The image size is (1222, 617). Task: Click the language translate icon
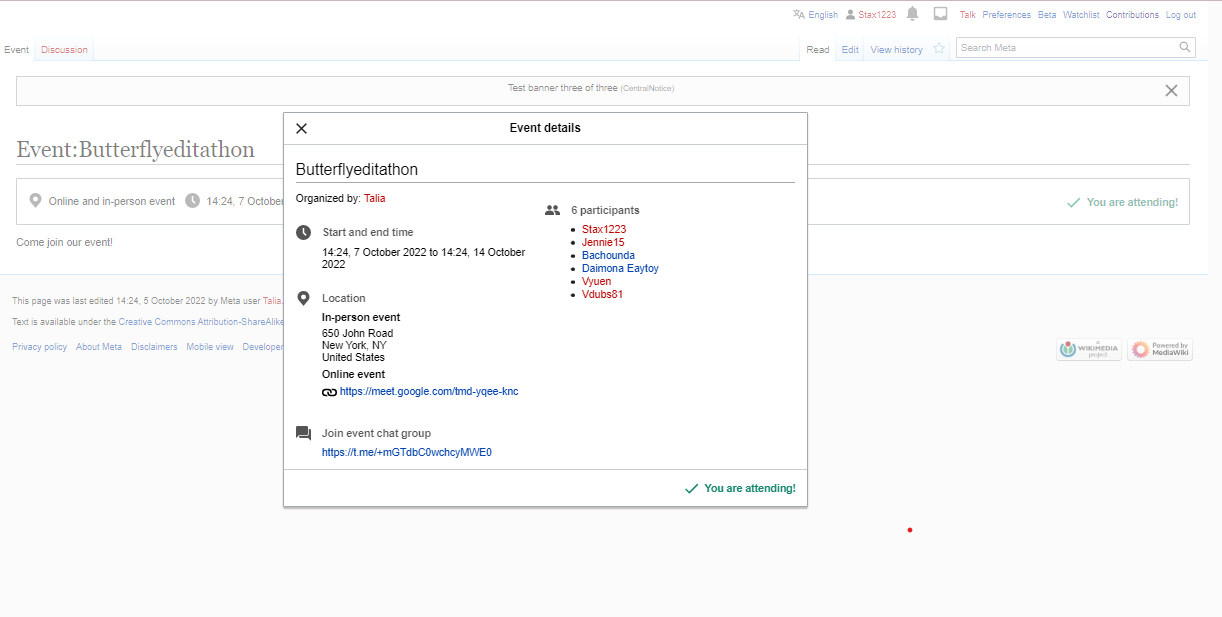coord(798,14)
